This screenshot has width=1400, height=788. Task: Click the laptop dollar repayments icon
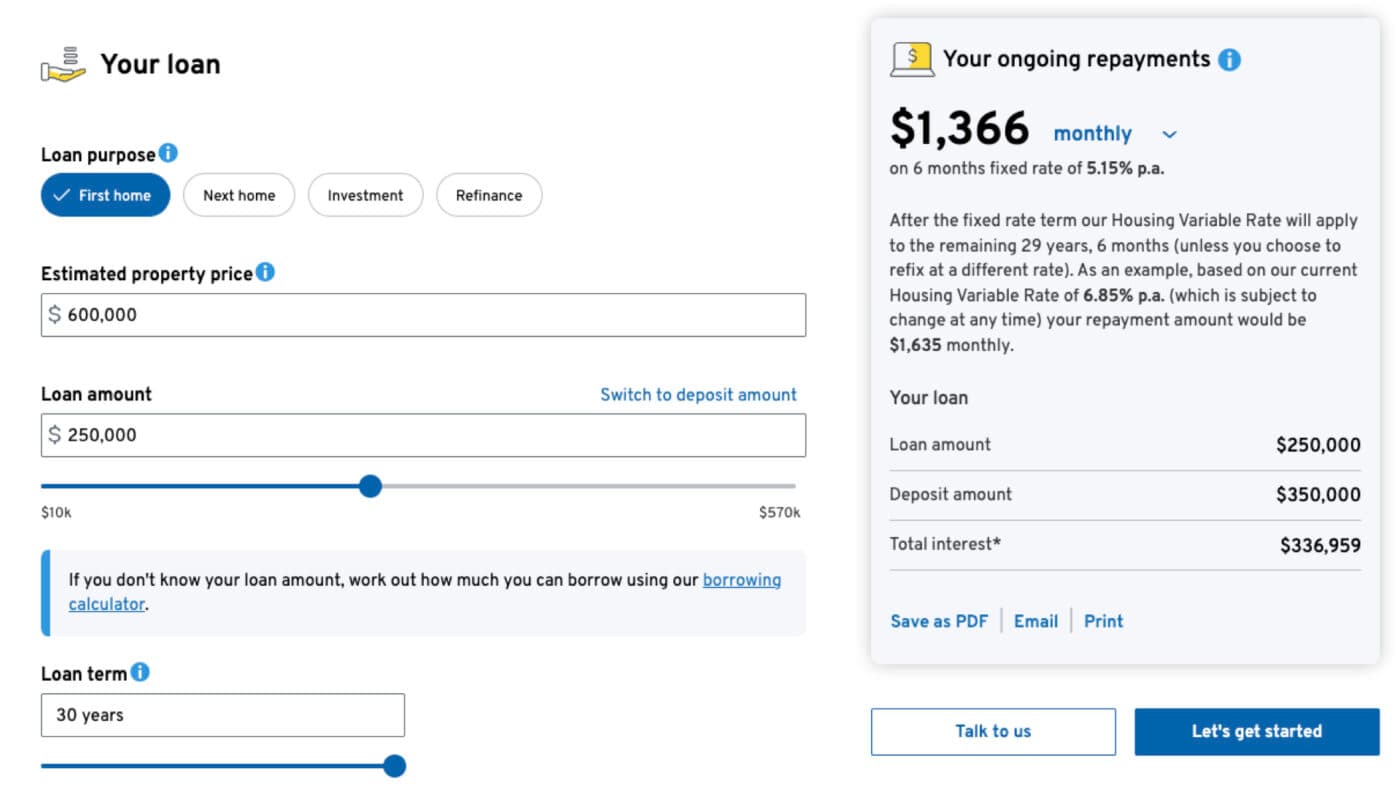coord(912,60)
